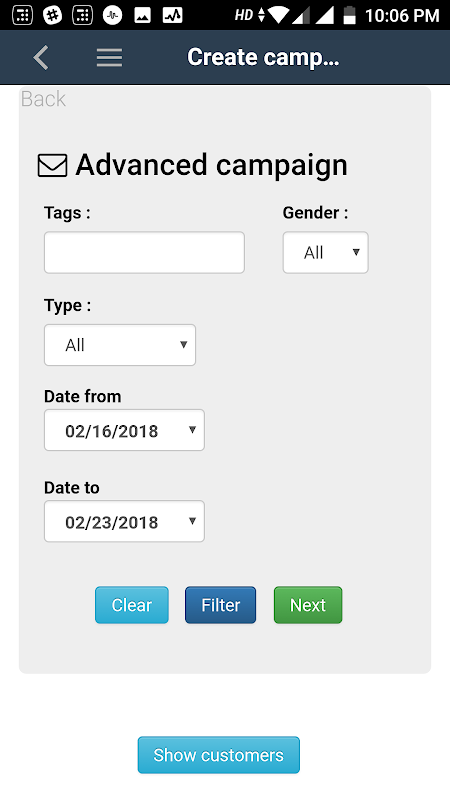This screenshot has height=800, width=450.
Task: Open the hamburger menu
Action: (110, 58)
